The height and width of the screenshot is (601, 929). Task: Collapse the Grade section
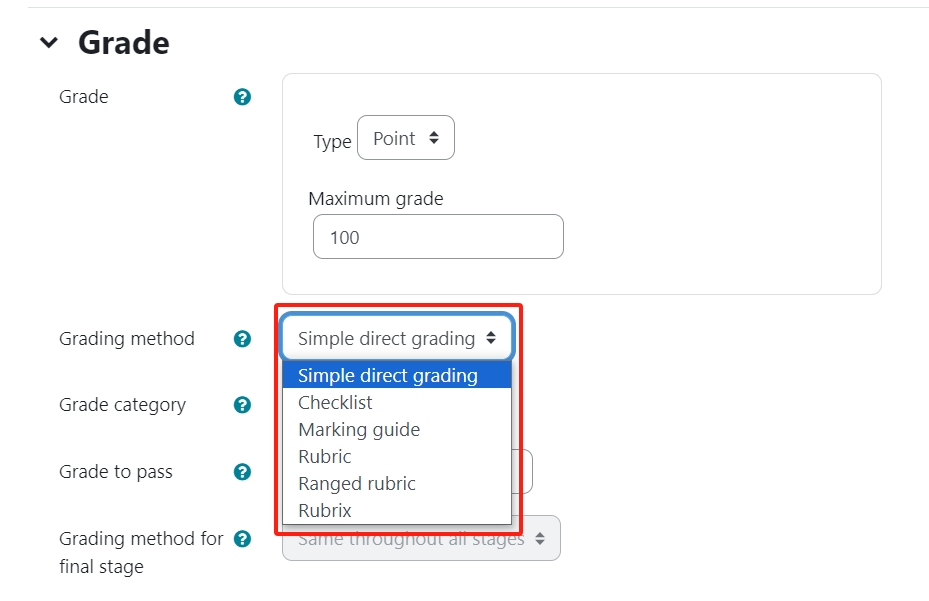[x=51, y=41]
